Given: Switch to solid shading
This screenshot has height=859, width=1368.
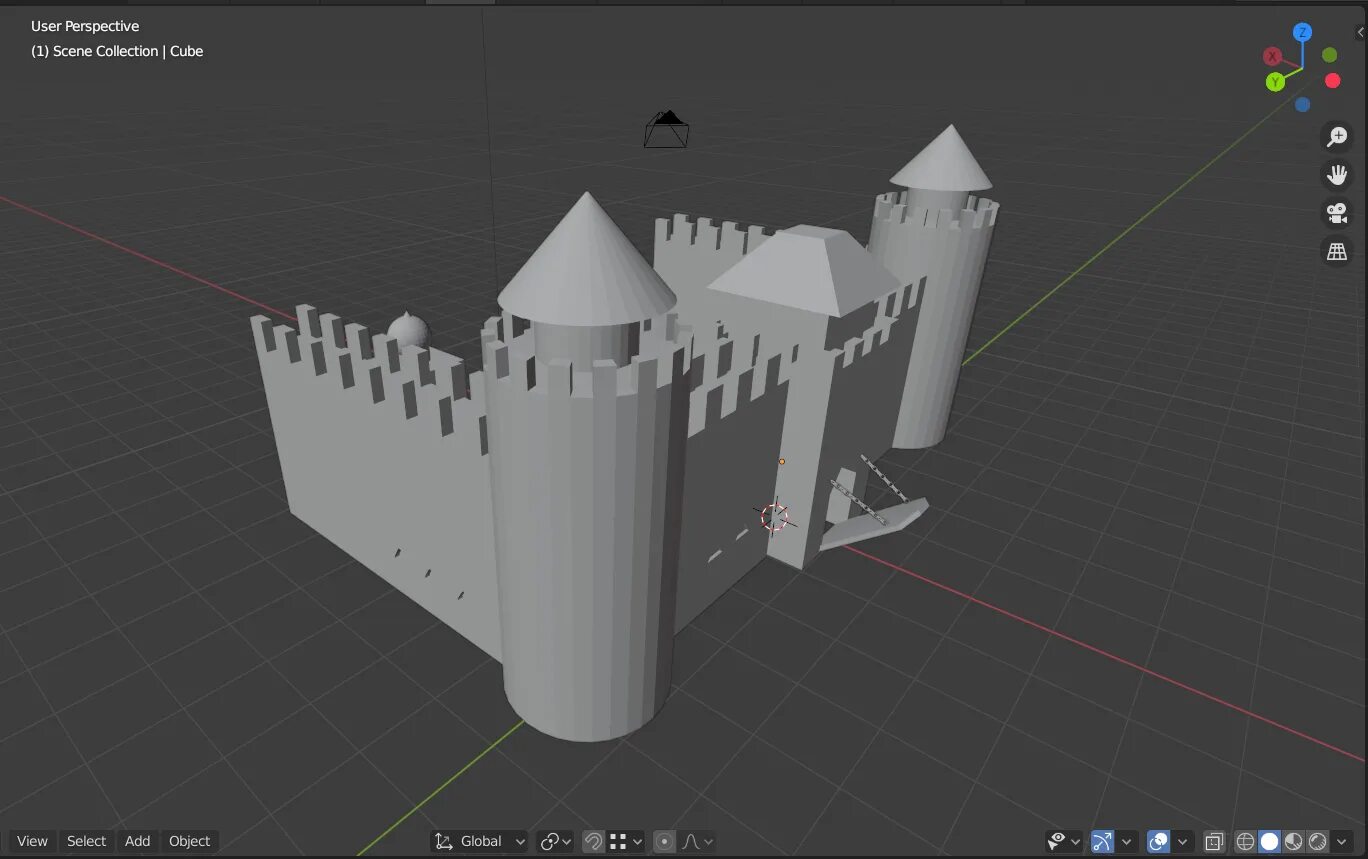Looking at the screenshot, I should pyautogui.click(x=1269, y=841).
